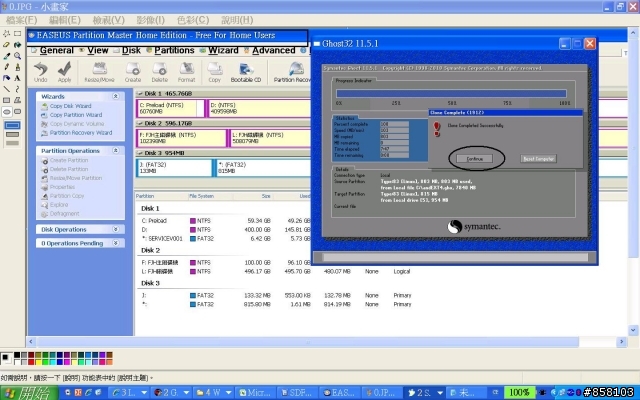Click the Copy Partition Wizard link
Screen dimensions: 640x400
[76, 115]
